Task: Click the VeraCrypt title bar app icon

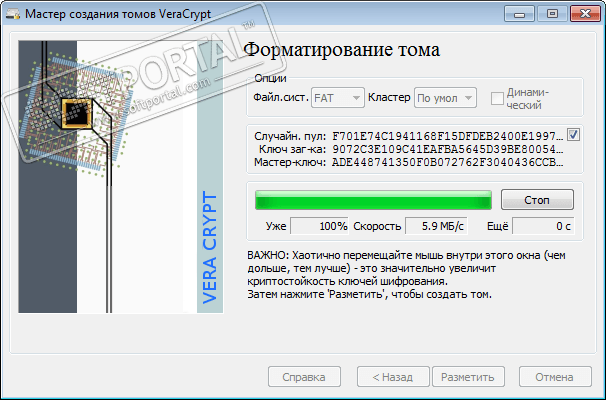Action: tap(13, 14)
